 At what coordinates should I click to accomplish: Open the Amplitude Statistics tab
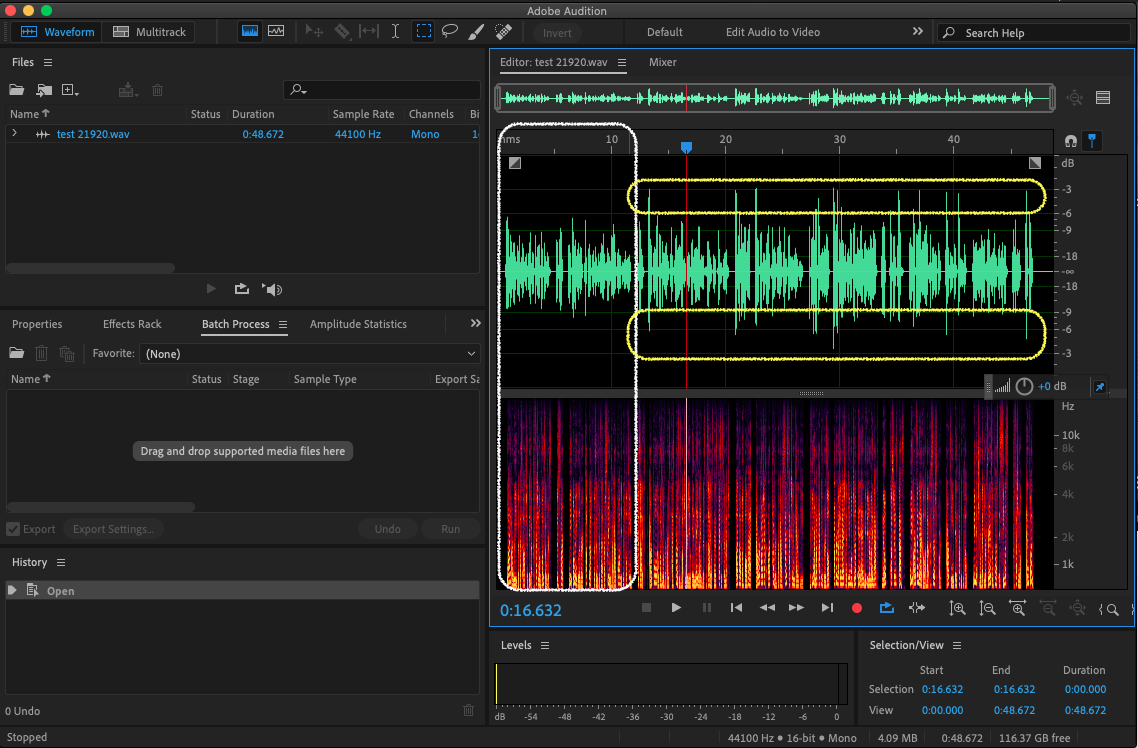point(358,324)
